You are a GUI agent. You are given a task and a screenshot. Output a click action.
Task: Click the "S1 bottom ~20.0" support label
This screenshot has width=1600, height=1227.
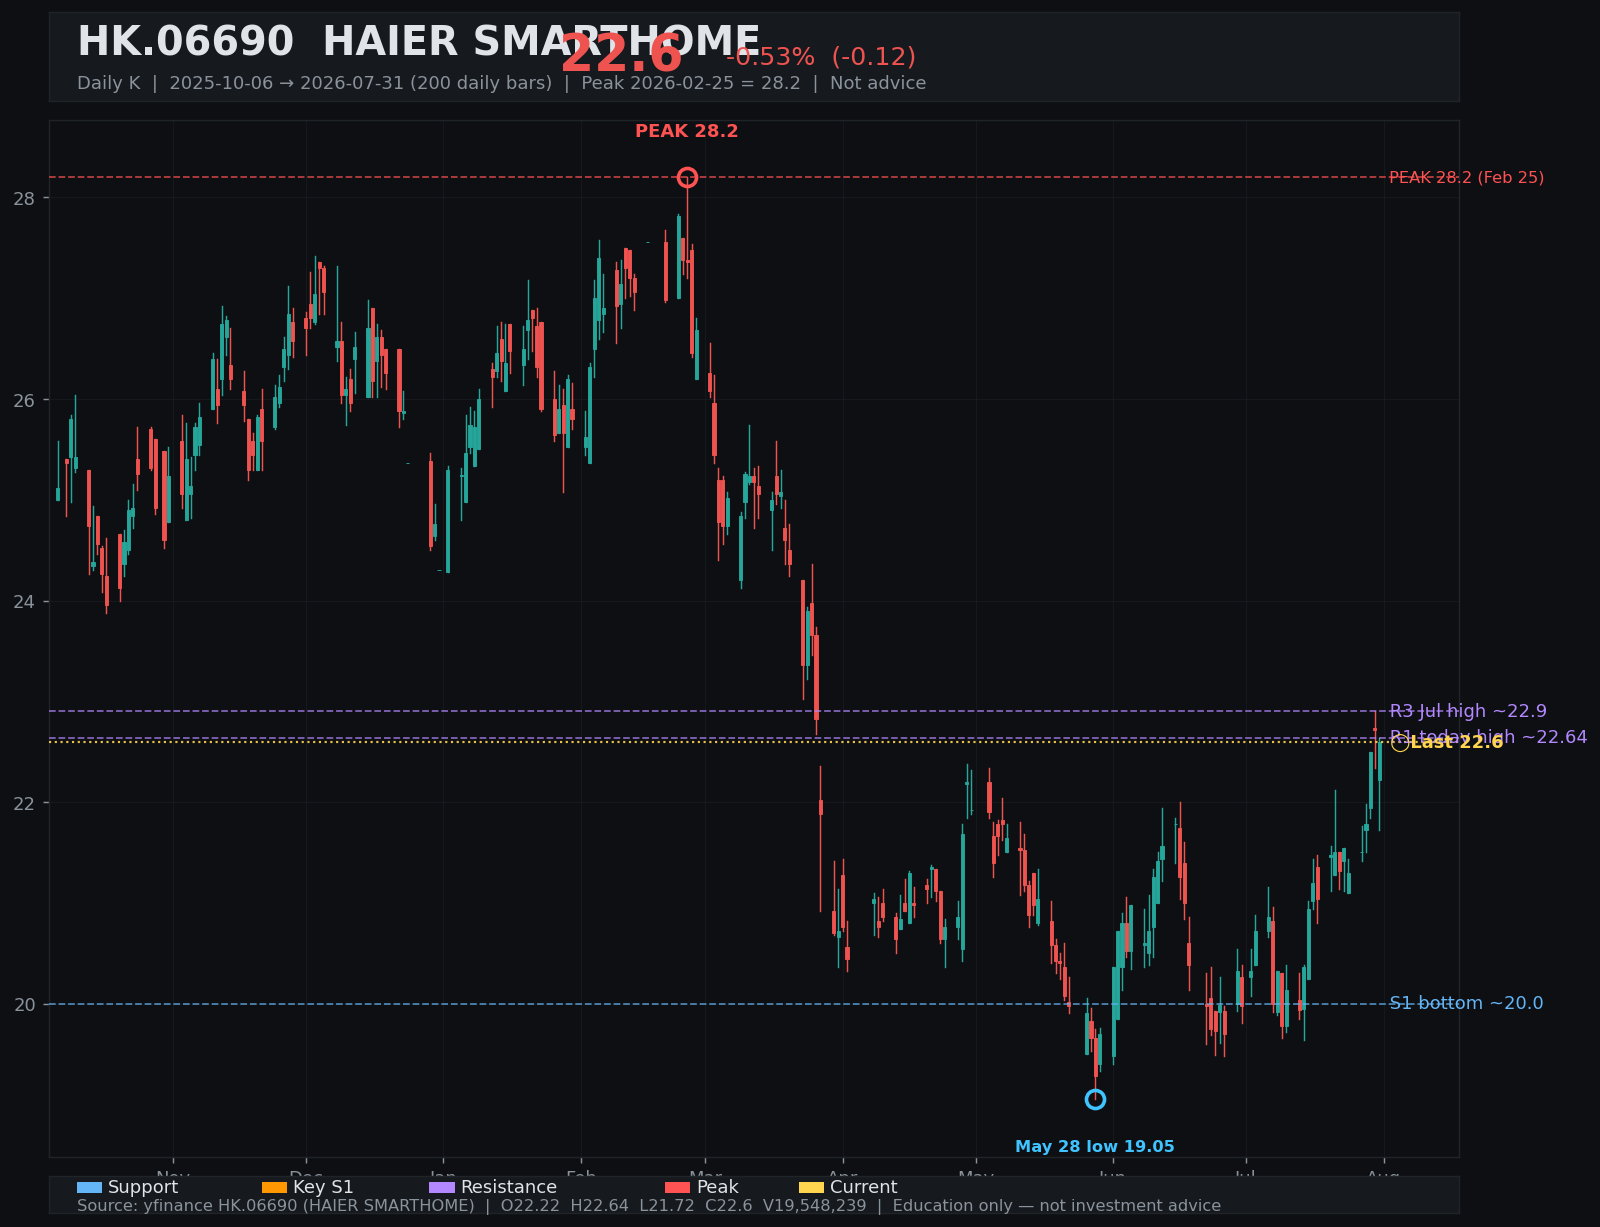1466,1003
